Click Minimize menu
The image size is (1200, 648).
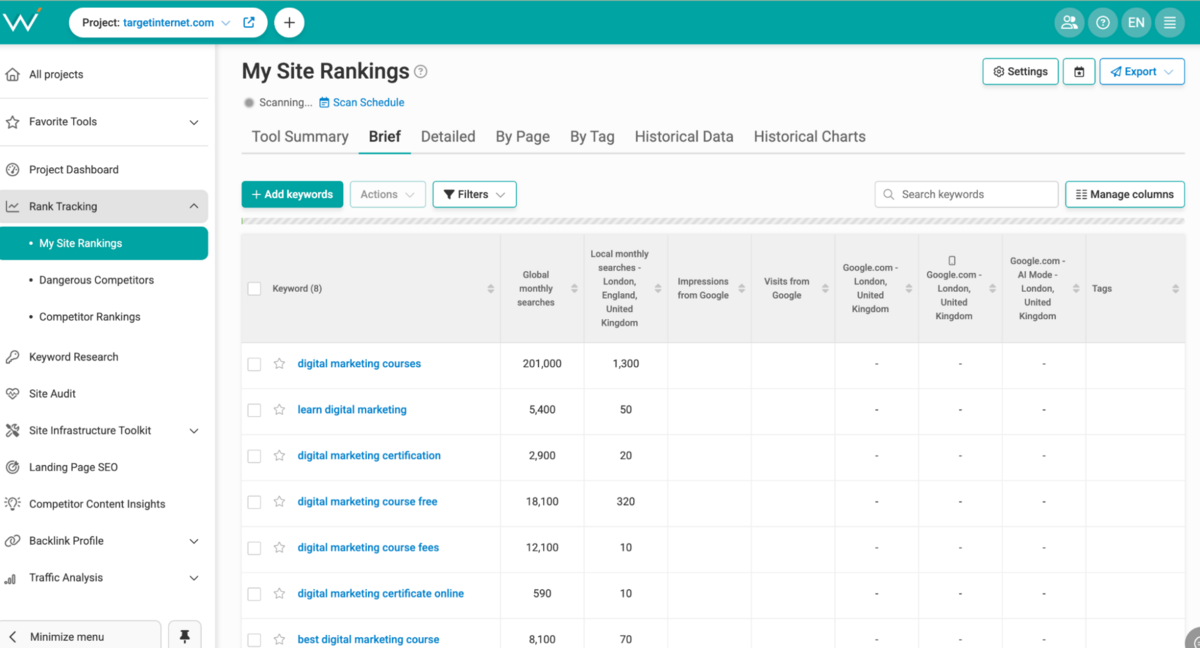tap(80, 636)
